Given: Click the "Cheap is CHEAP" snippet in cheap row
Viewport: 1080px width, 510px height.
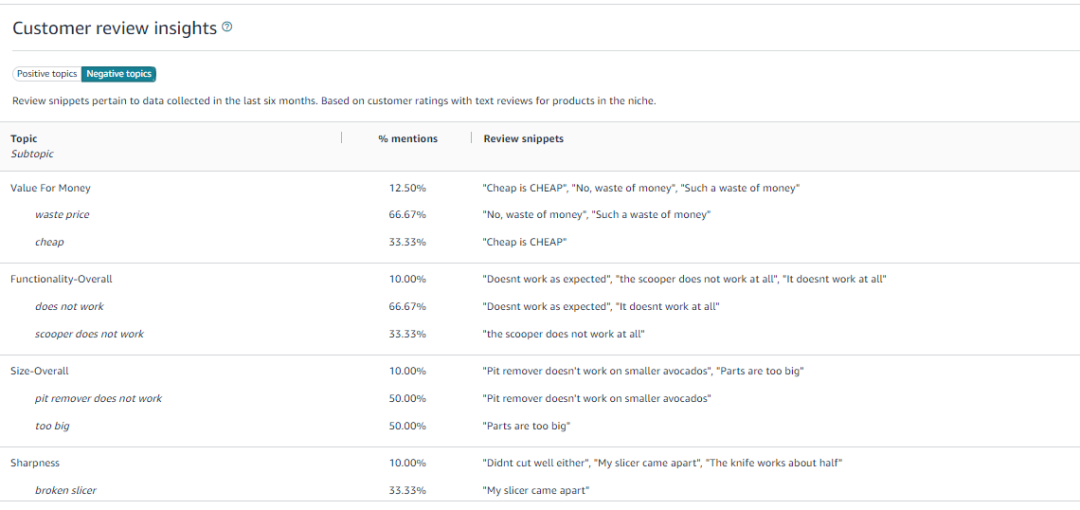Looking at the screenshot, I should tap(525, 242).
